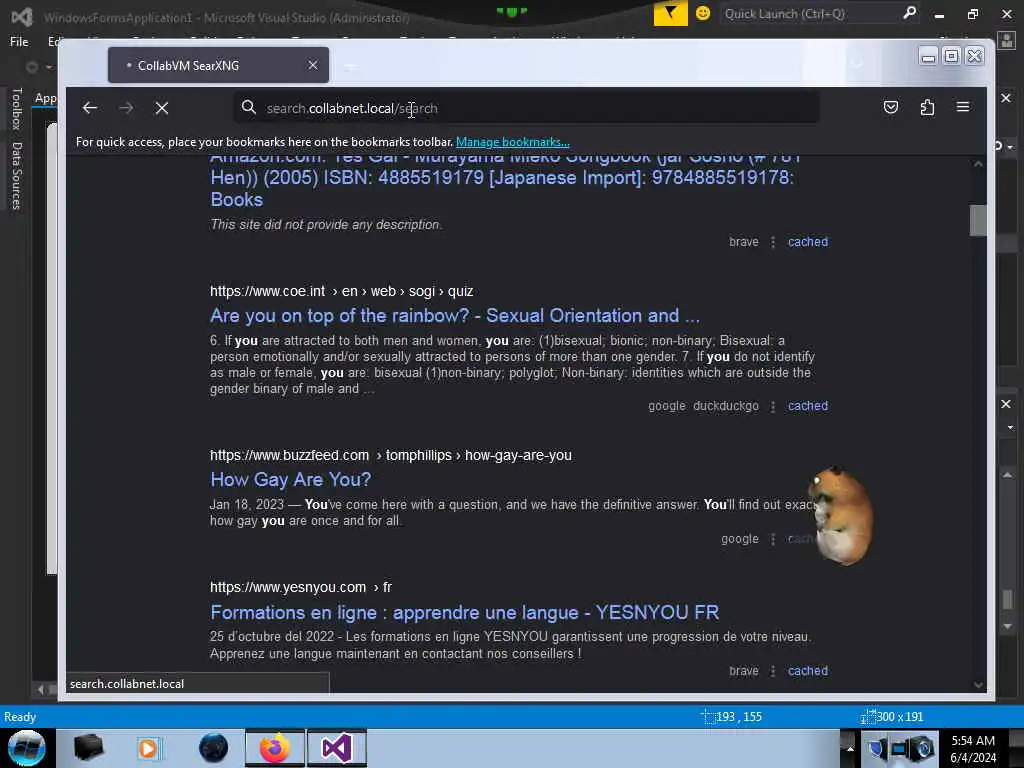Open the Visual Studio side panel dropdown arrow

1010,427
